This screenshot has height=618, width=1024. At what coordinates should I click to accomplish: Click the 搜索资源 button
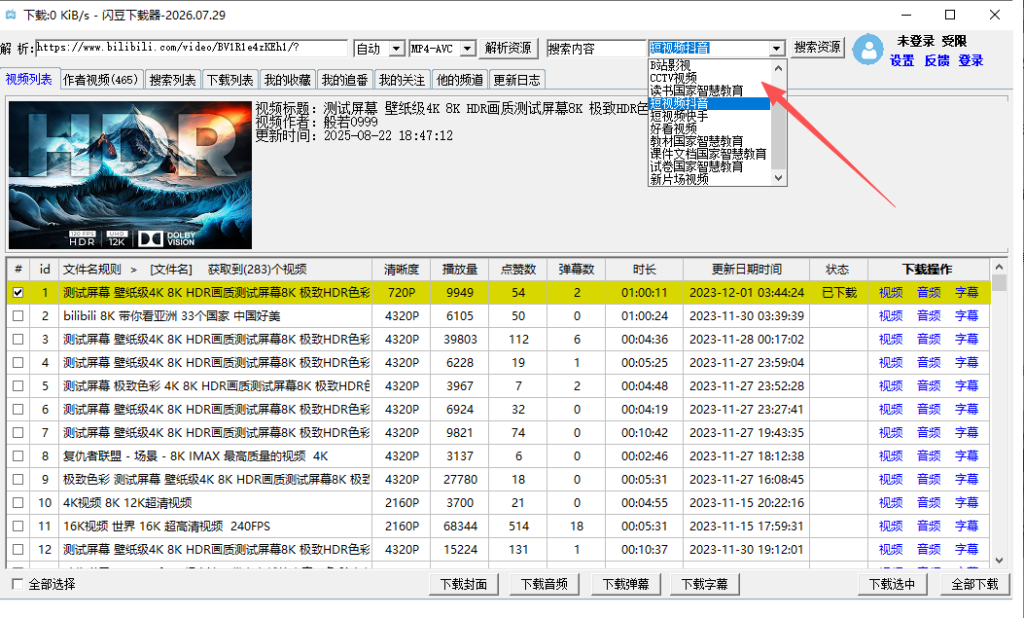pyautogui.click(x=817, y=47)
